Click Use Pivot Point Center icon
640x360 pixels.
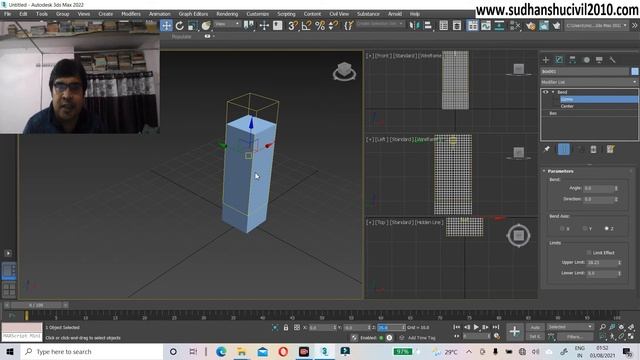pyautogui.click(x=248, y=26)
